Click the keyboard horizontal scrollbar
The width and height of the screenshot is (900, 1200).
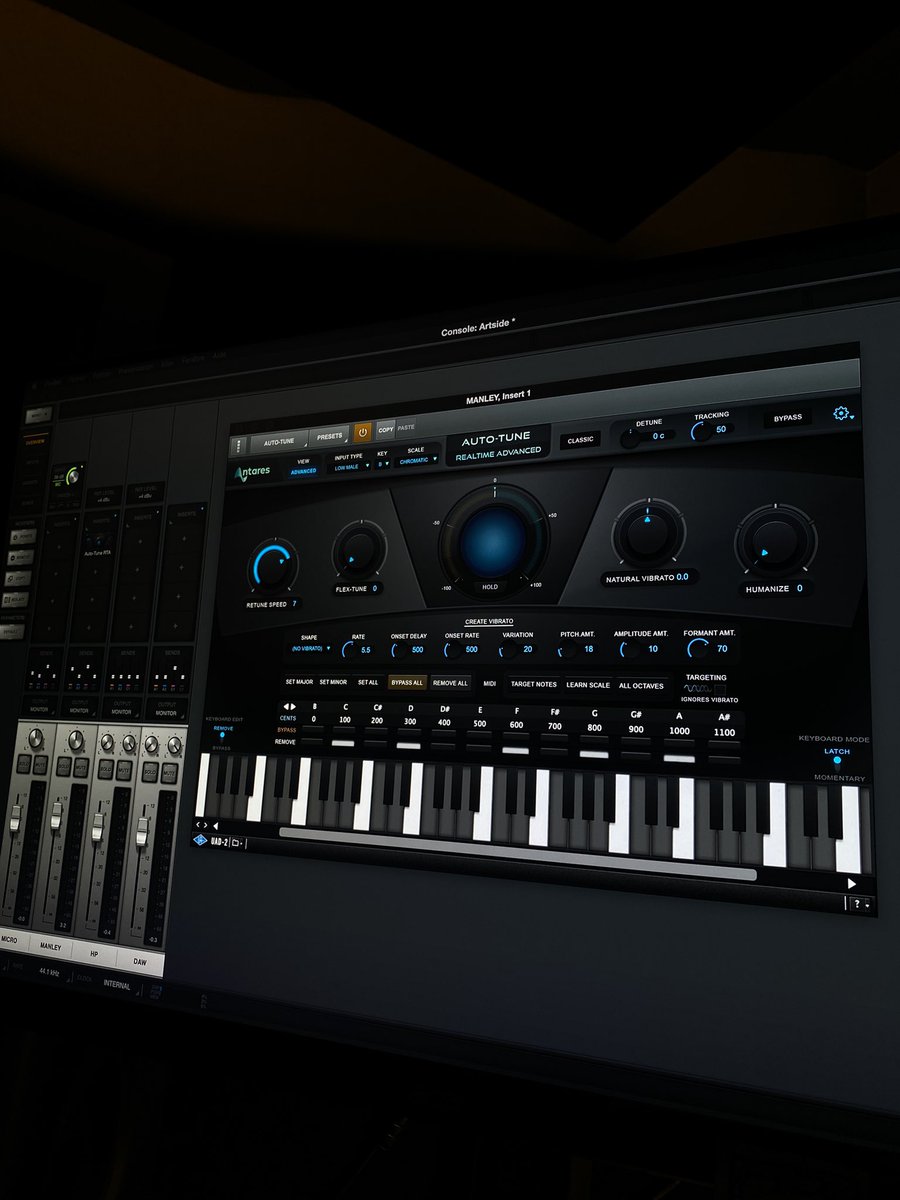point(517,853)
